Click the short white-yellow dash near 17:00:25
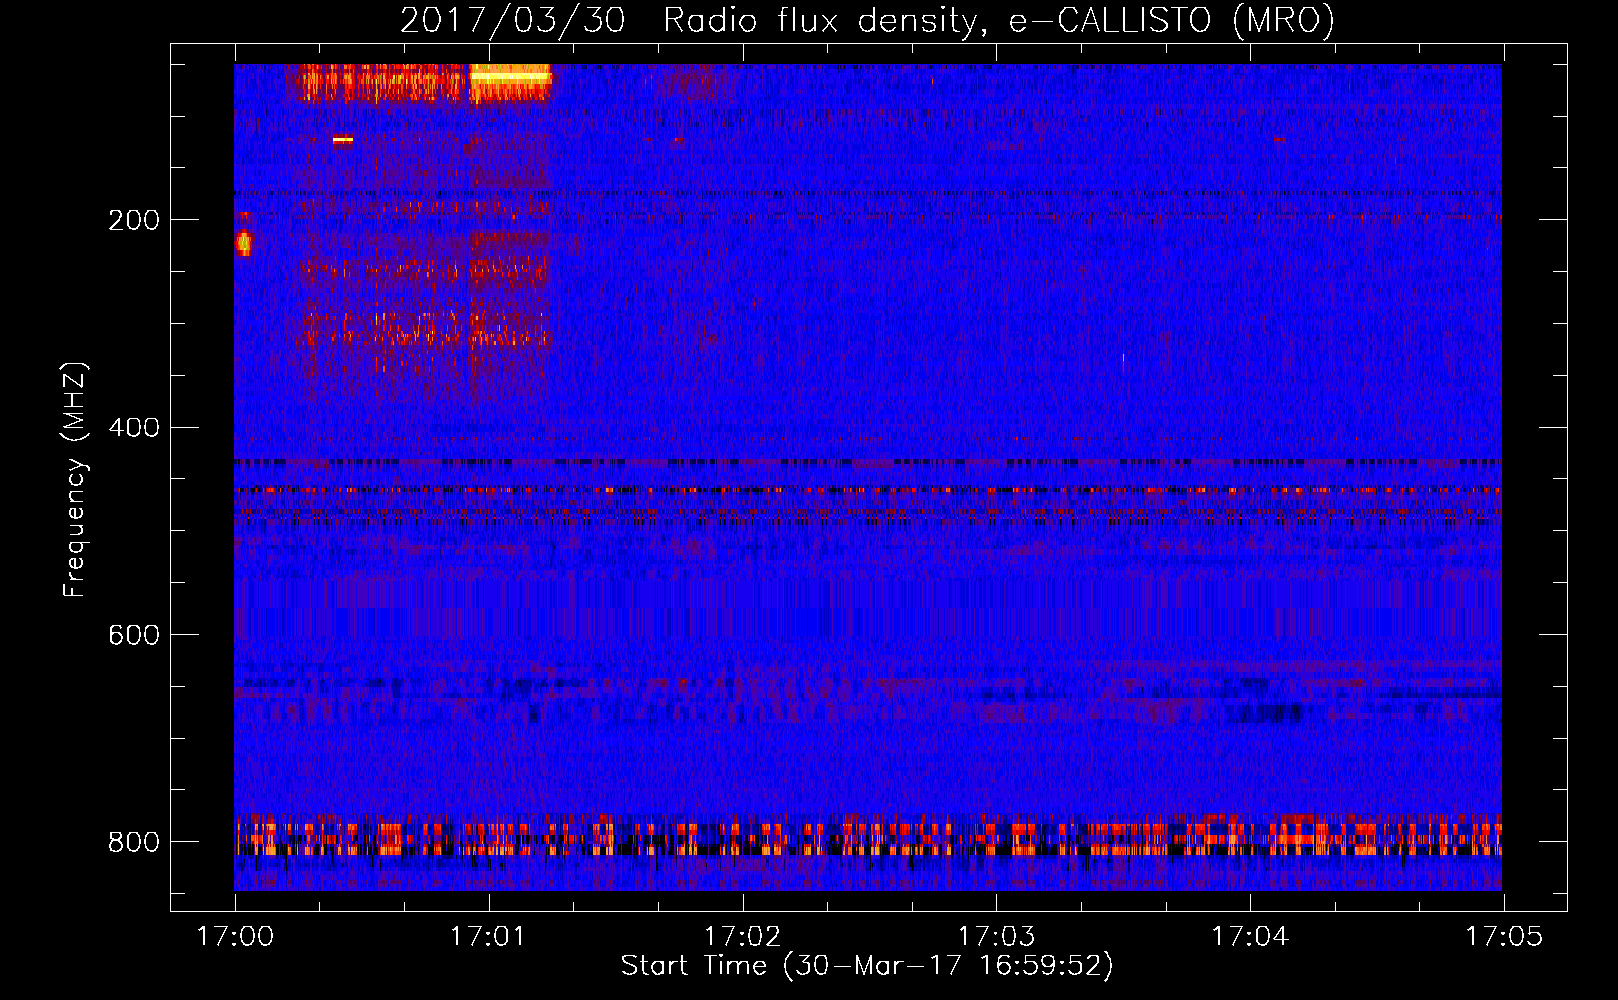This screenshot has width=1618, height=1000. [343, 139]
